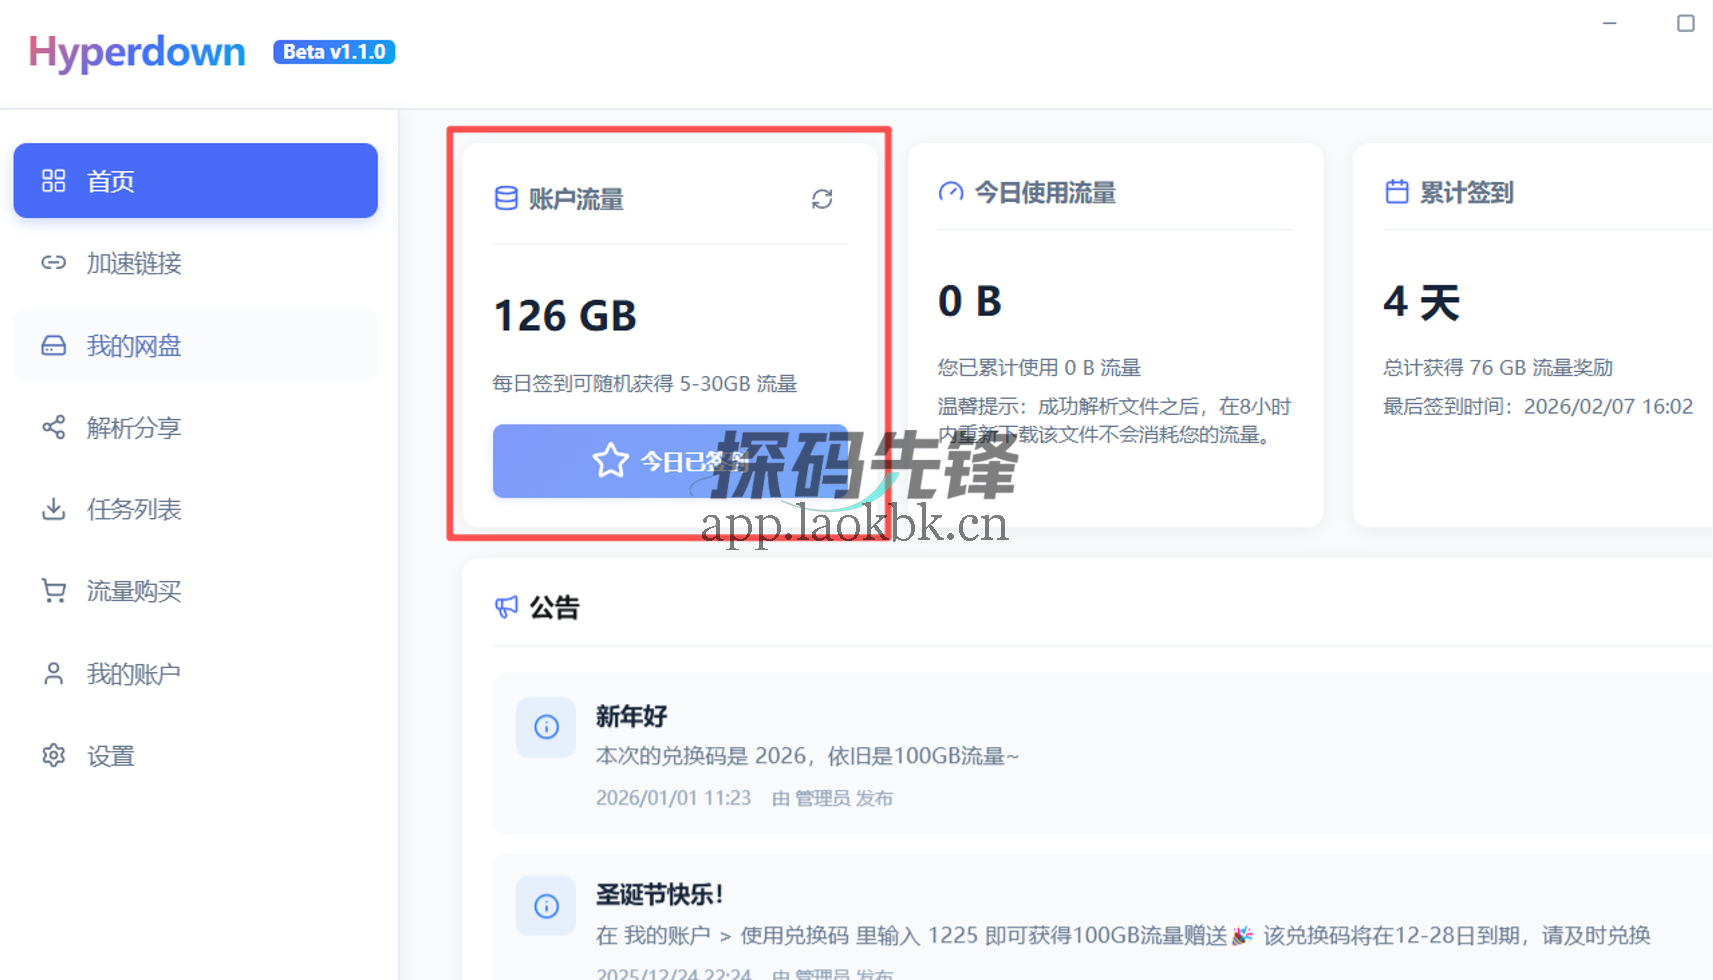Click the Hyperdown logo at top left
The height and width of the screenshot is (980, 1713).
pos(136,51)
